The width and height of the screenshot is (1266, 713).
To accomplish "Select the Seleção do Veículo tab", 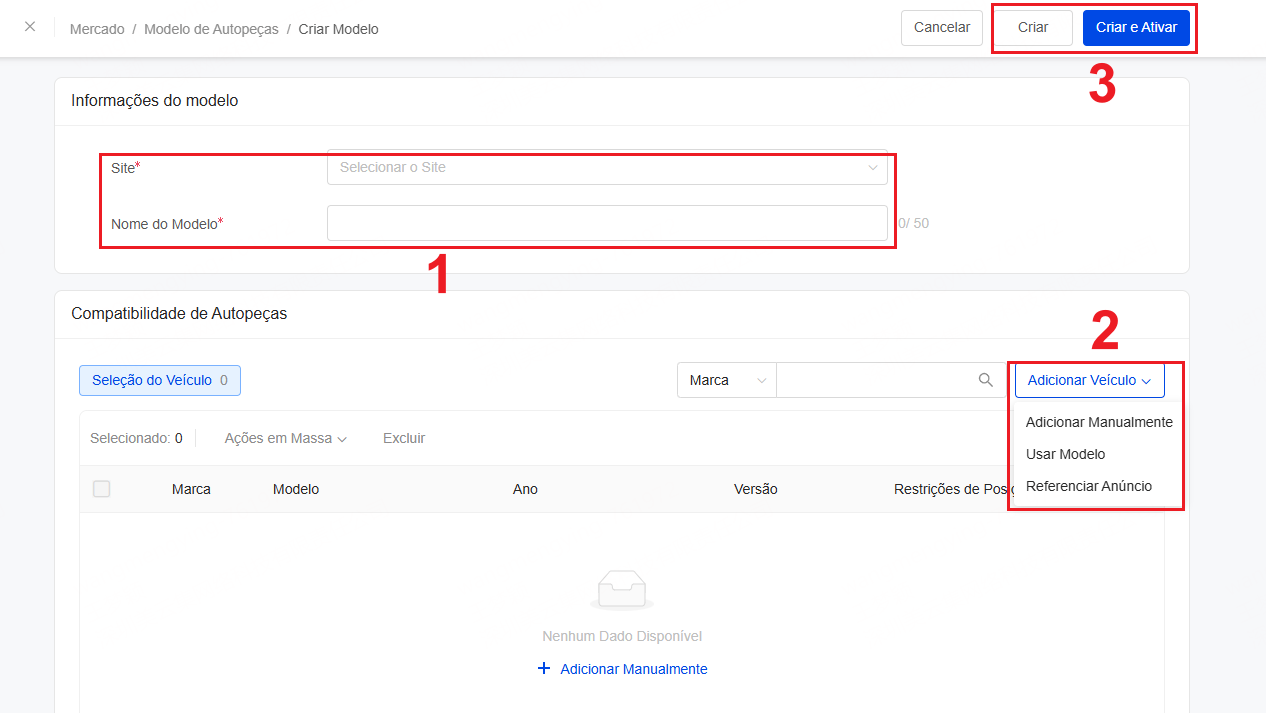I will (160, 380).
